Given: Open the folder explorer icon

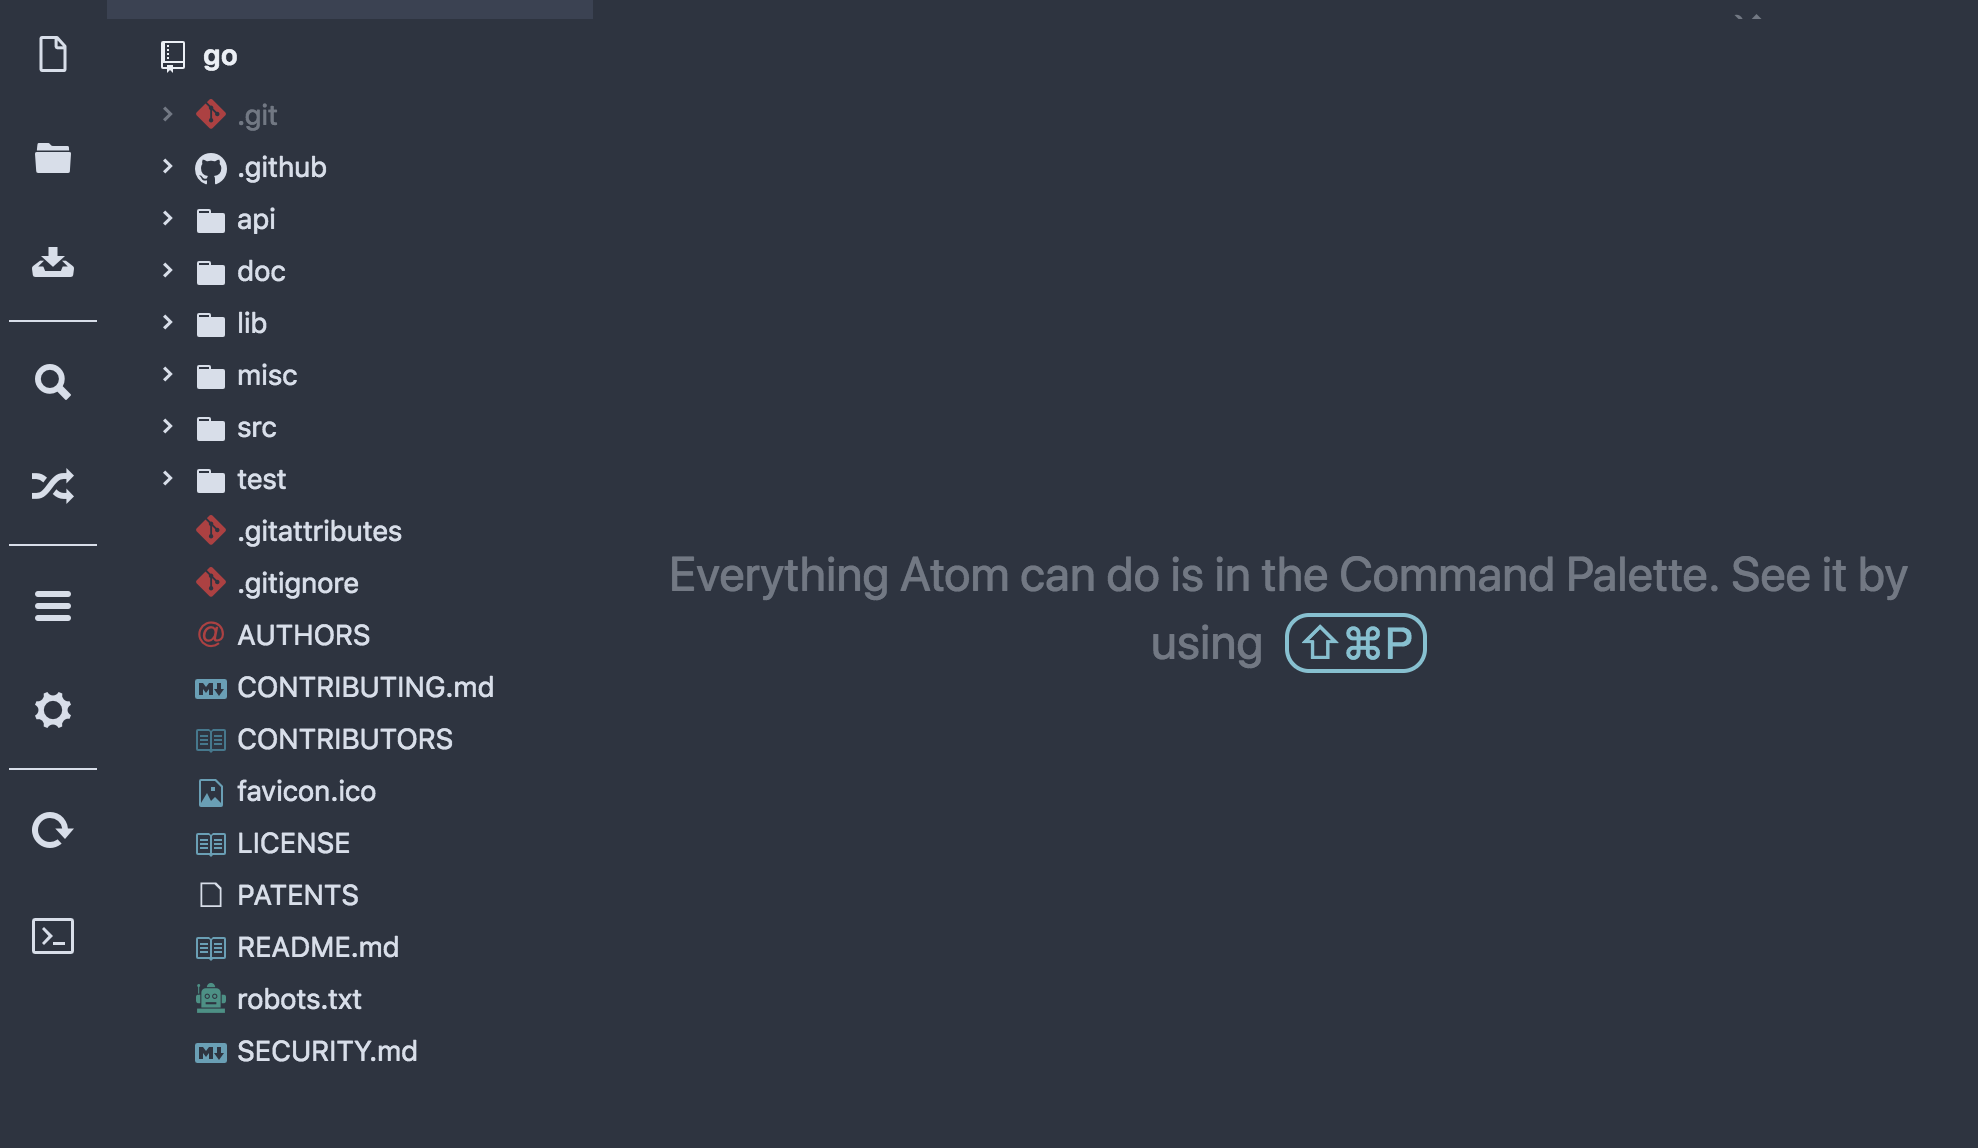Looking at the screenshot, I should [x=52, y=160].
